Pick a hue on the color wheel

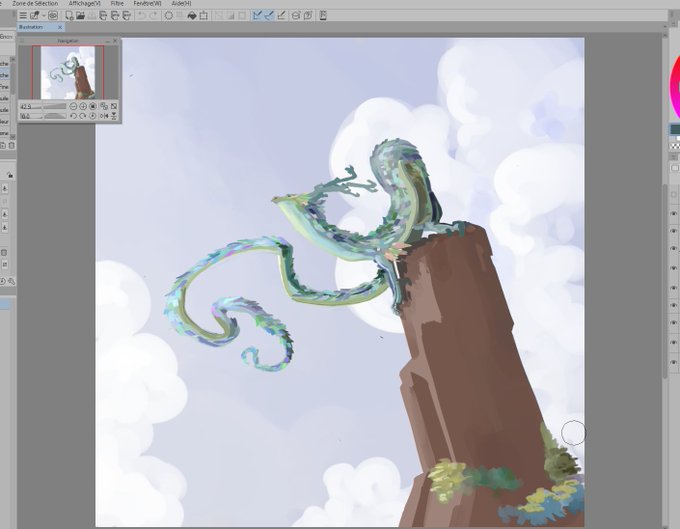pyautogui.click(x=675, y=88)
